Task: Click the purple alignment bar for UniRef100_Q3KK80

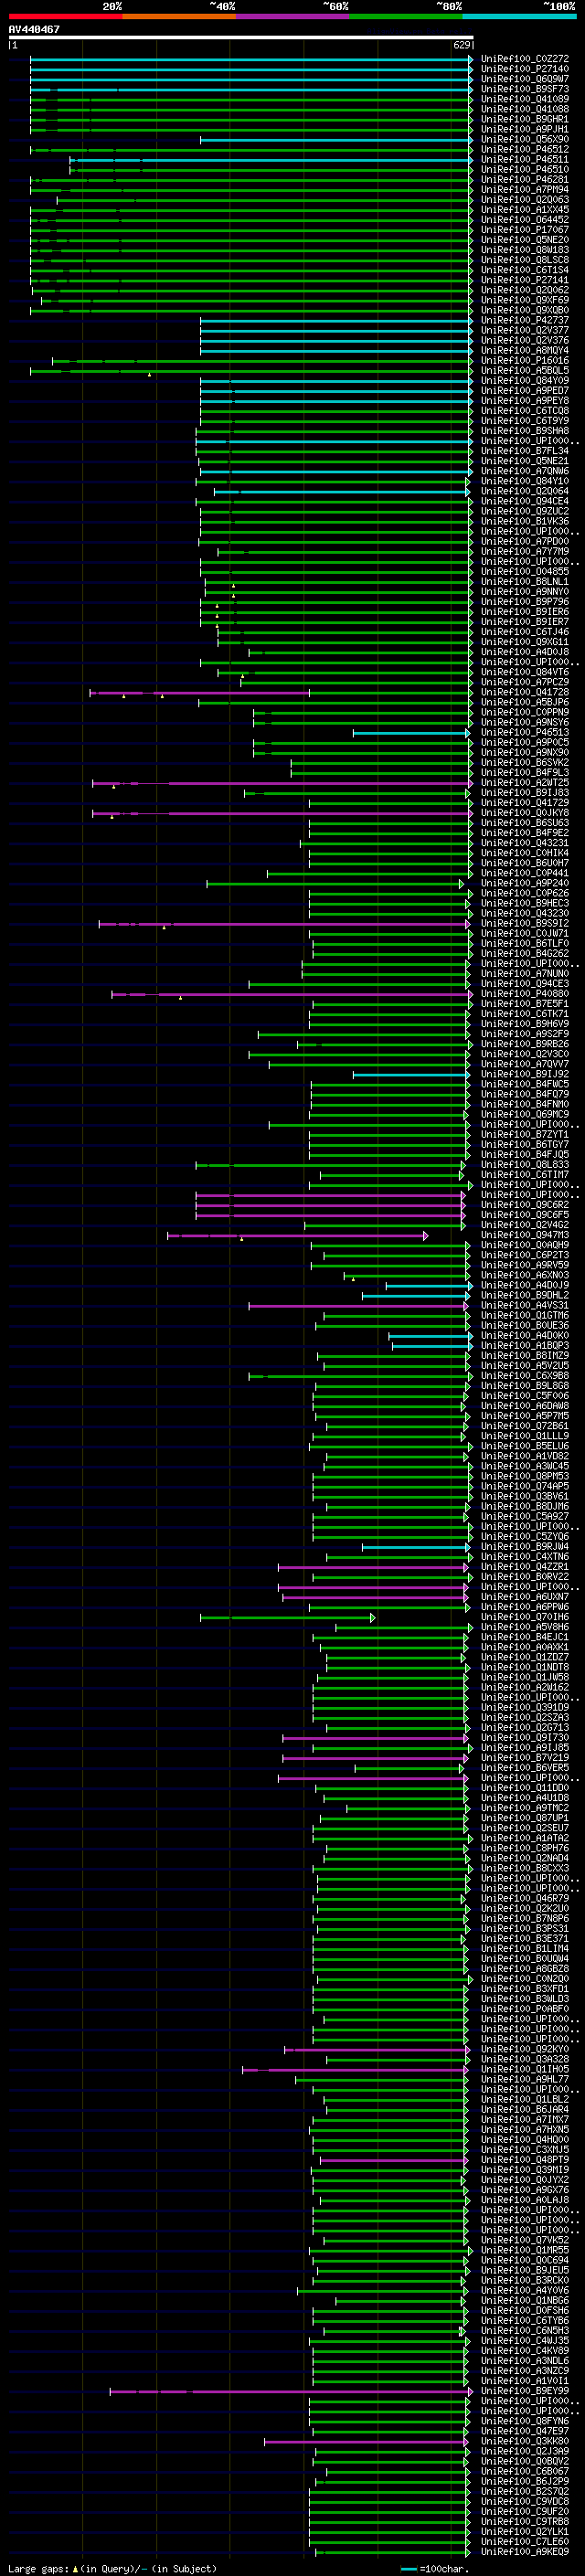Action: pyautogui.click(x=367, y=2441)
